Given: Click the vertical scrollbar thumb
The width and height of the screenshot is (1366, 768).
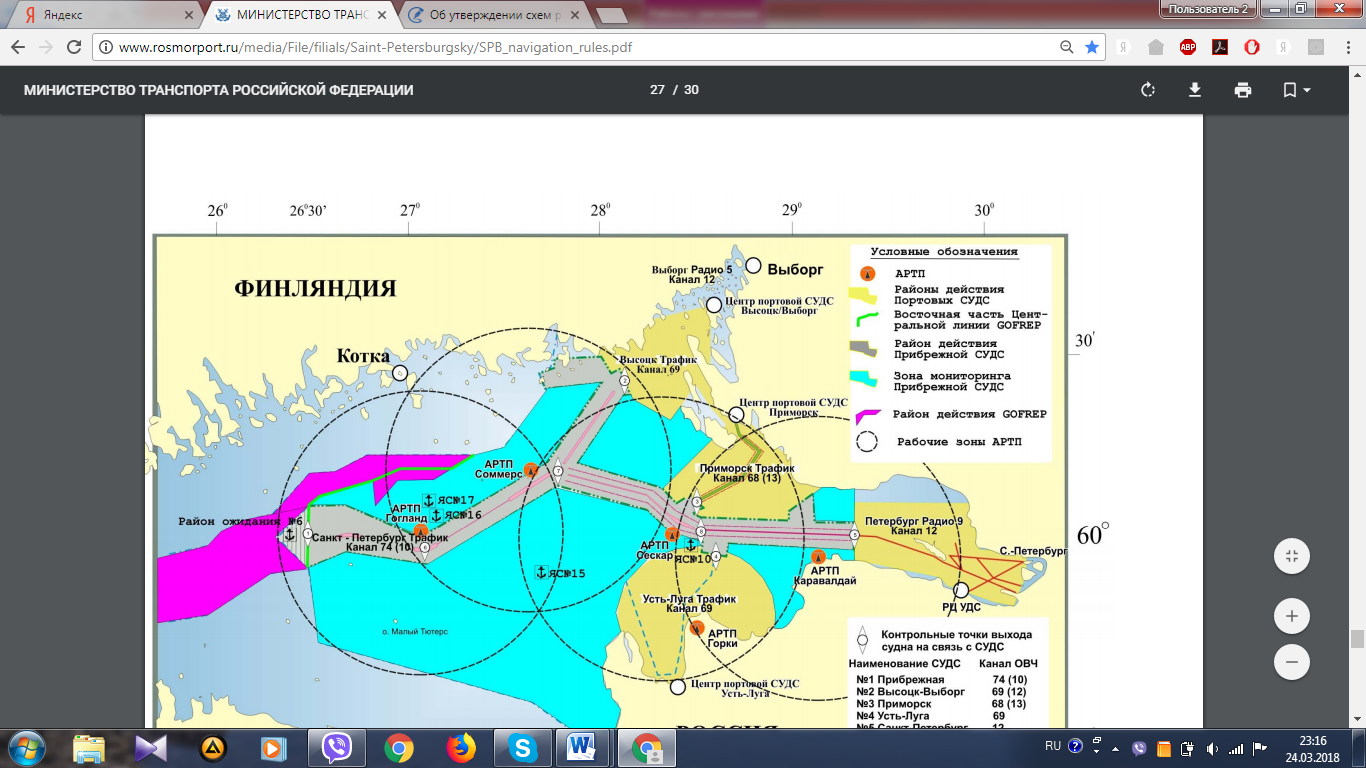Looking at the screenshot, I should click(1357, 640).
